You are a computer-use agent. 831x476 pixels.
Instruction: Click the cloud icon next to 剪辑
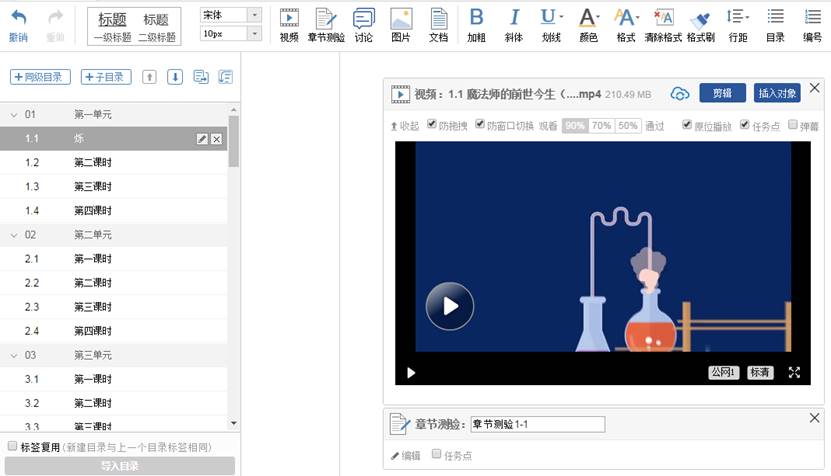680,94
